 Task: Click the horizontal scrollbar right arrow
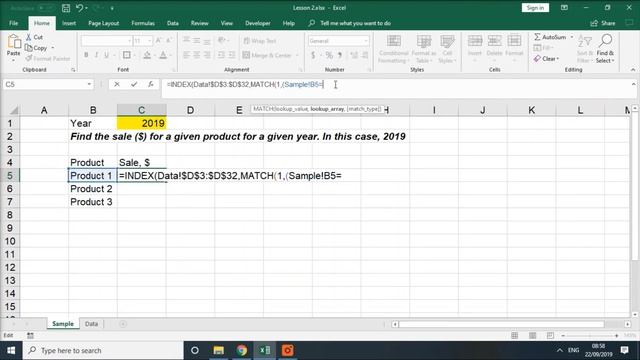[x=627, y=324]
